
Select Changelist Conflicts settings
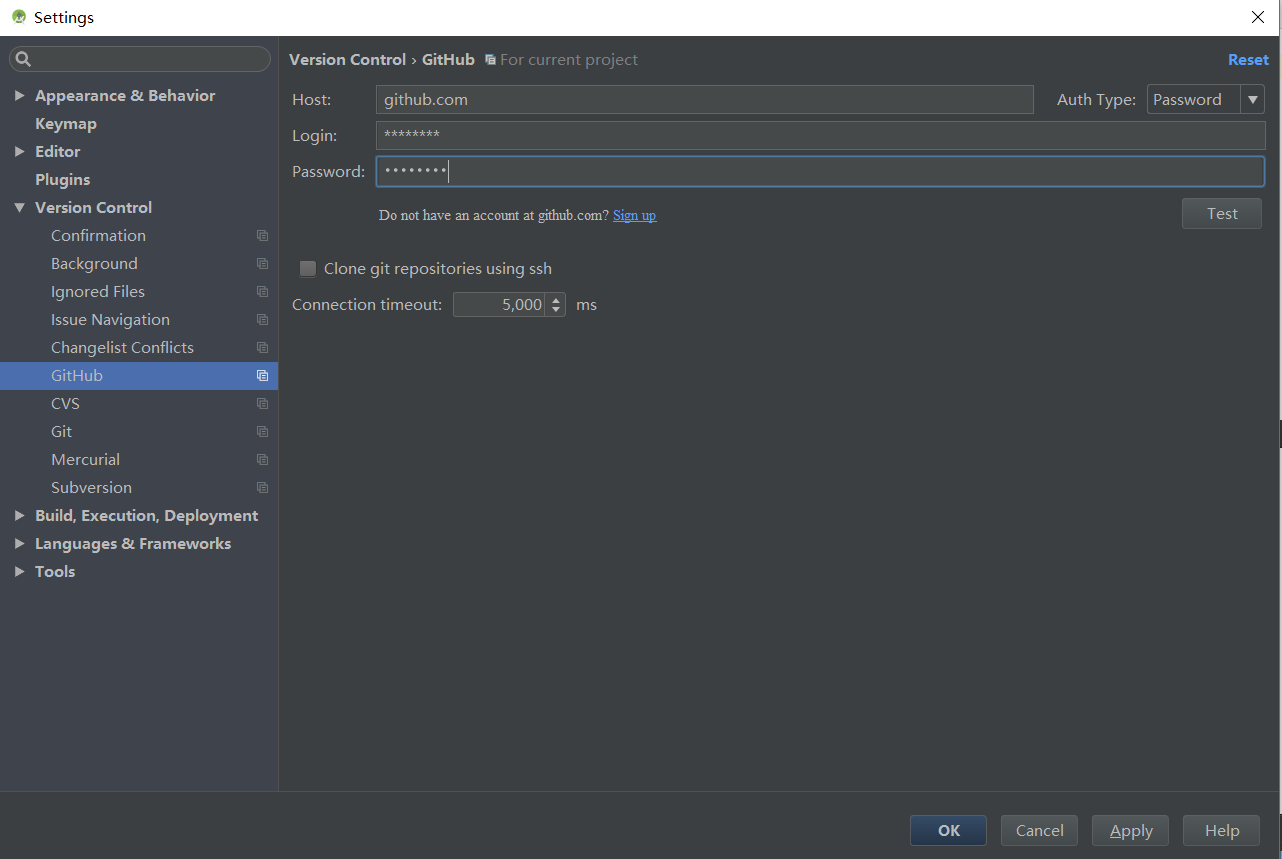[x=122, y=348]
